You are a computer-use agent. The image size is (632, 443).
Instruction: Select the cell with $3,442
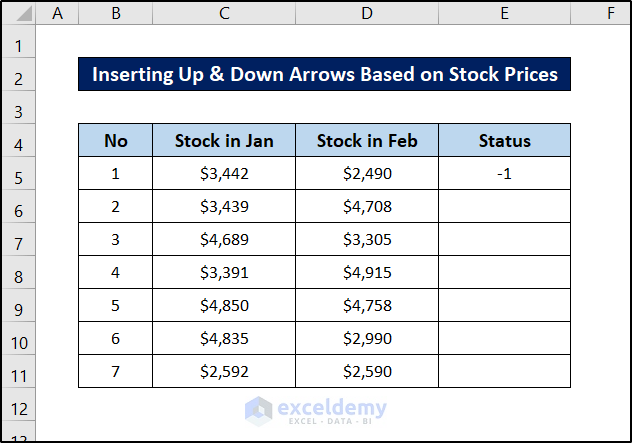[224, 174]
